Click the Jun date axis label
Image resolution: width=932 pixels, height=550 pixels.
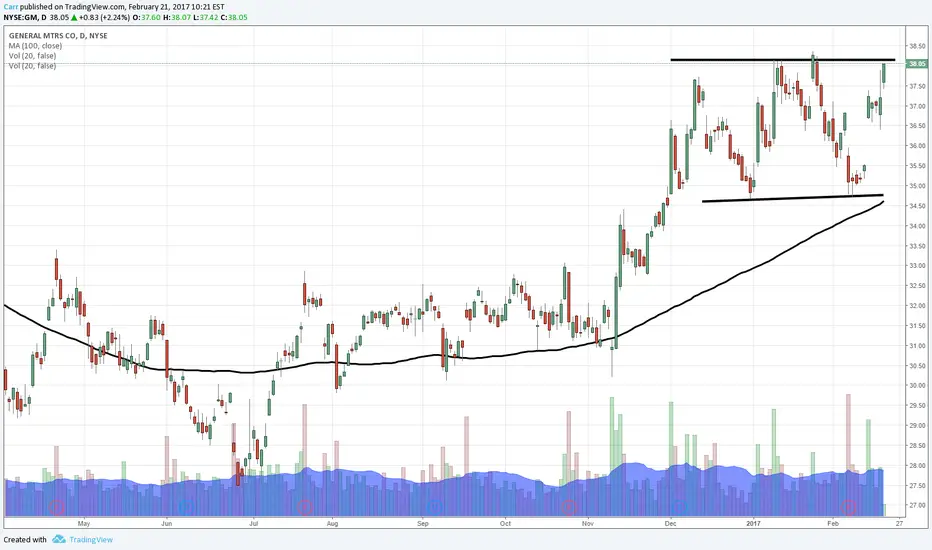point(166,524)
